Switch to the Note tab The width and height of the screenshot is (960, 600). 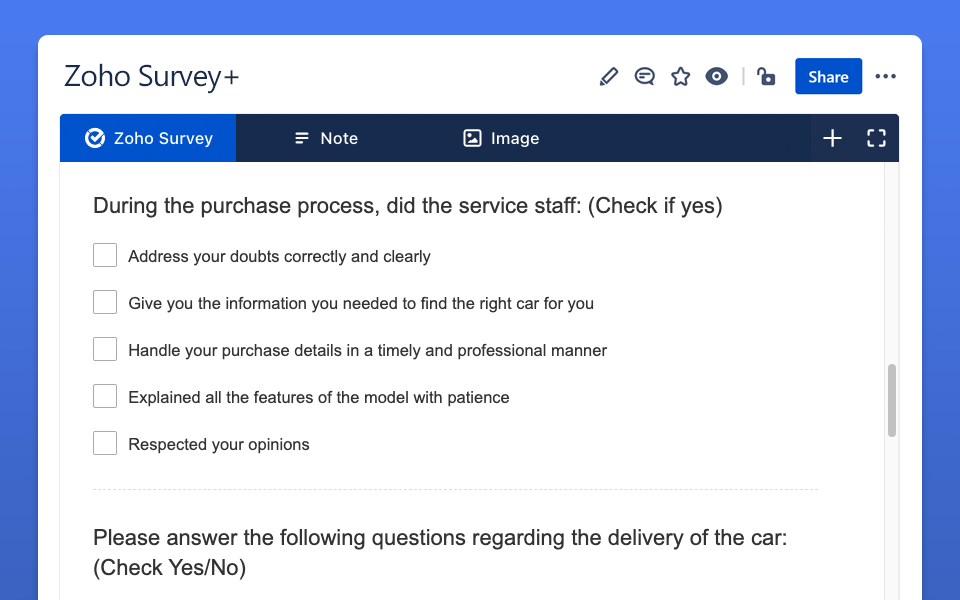click(326, 138)
